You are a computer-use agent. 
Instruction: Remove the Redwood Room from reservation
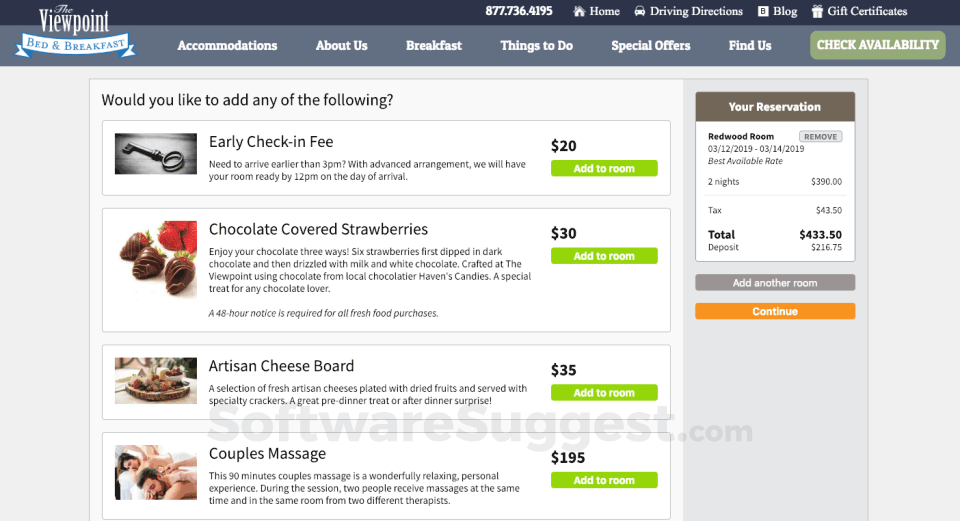[x=820, y=137]
